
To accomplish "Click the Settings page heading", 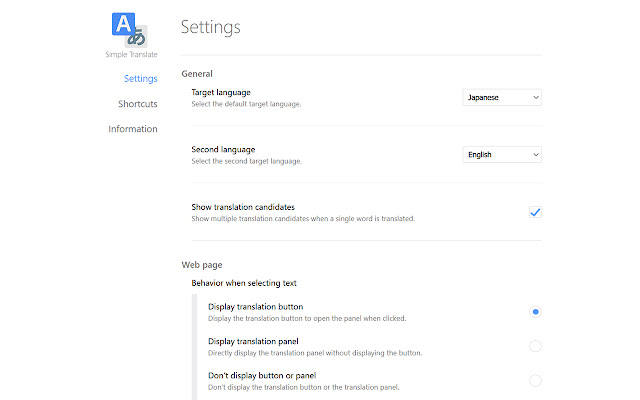I will (210, 27).
